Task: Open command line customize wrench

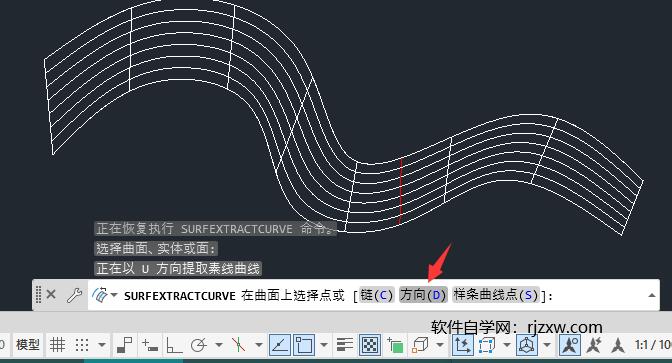Action: click(75, 295)
